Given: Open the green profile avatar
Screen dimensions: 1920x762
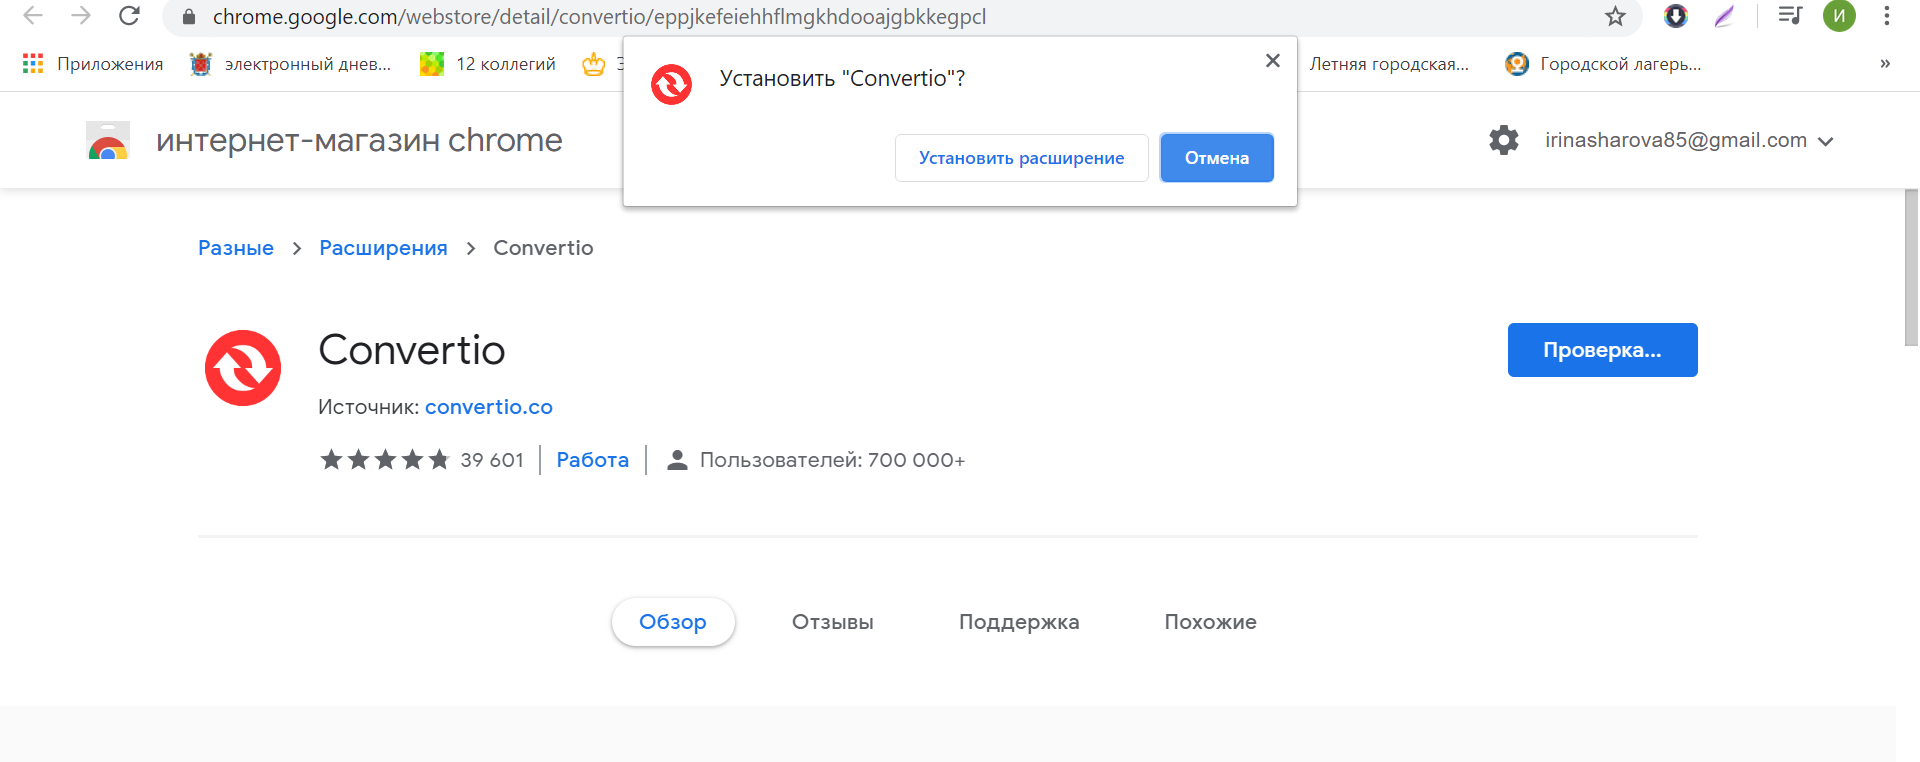Looking at the screenshot, I should coord(1838,16).
